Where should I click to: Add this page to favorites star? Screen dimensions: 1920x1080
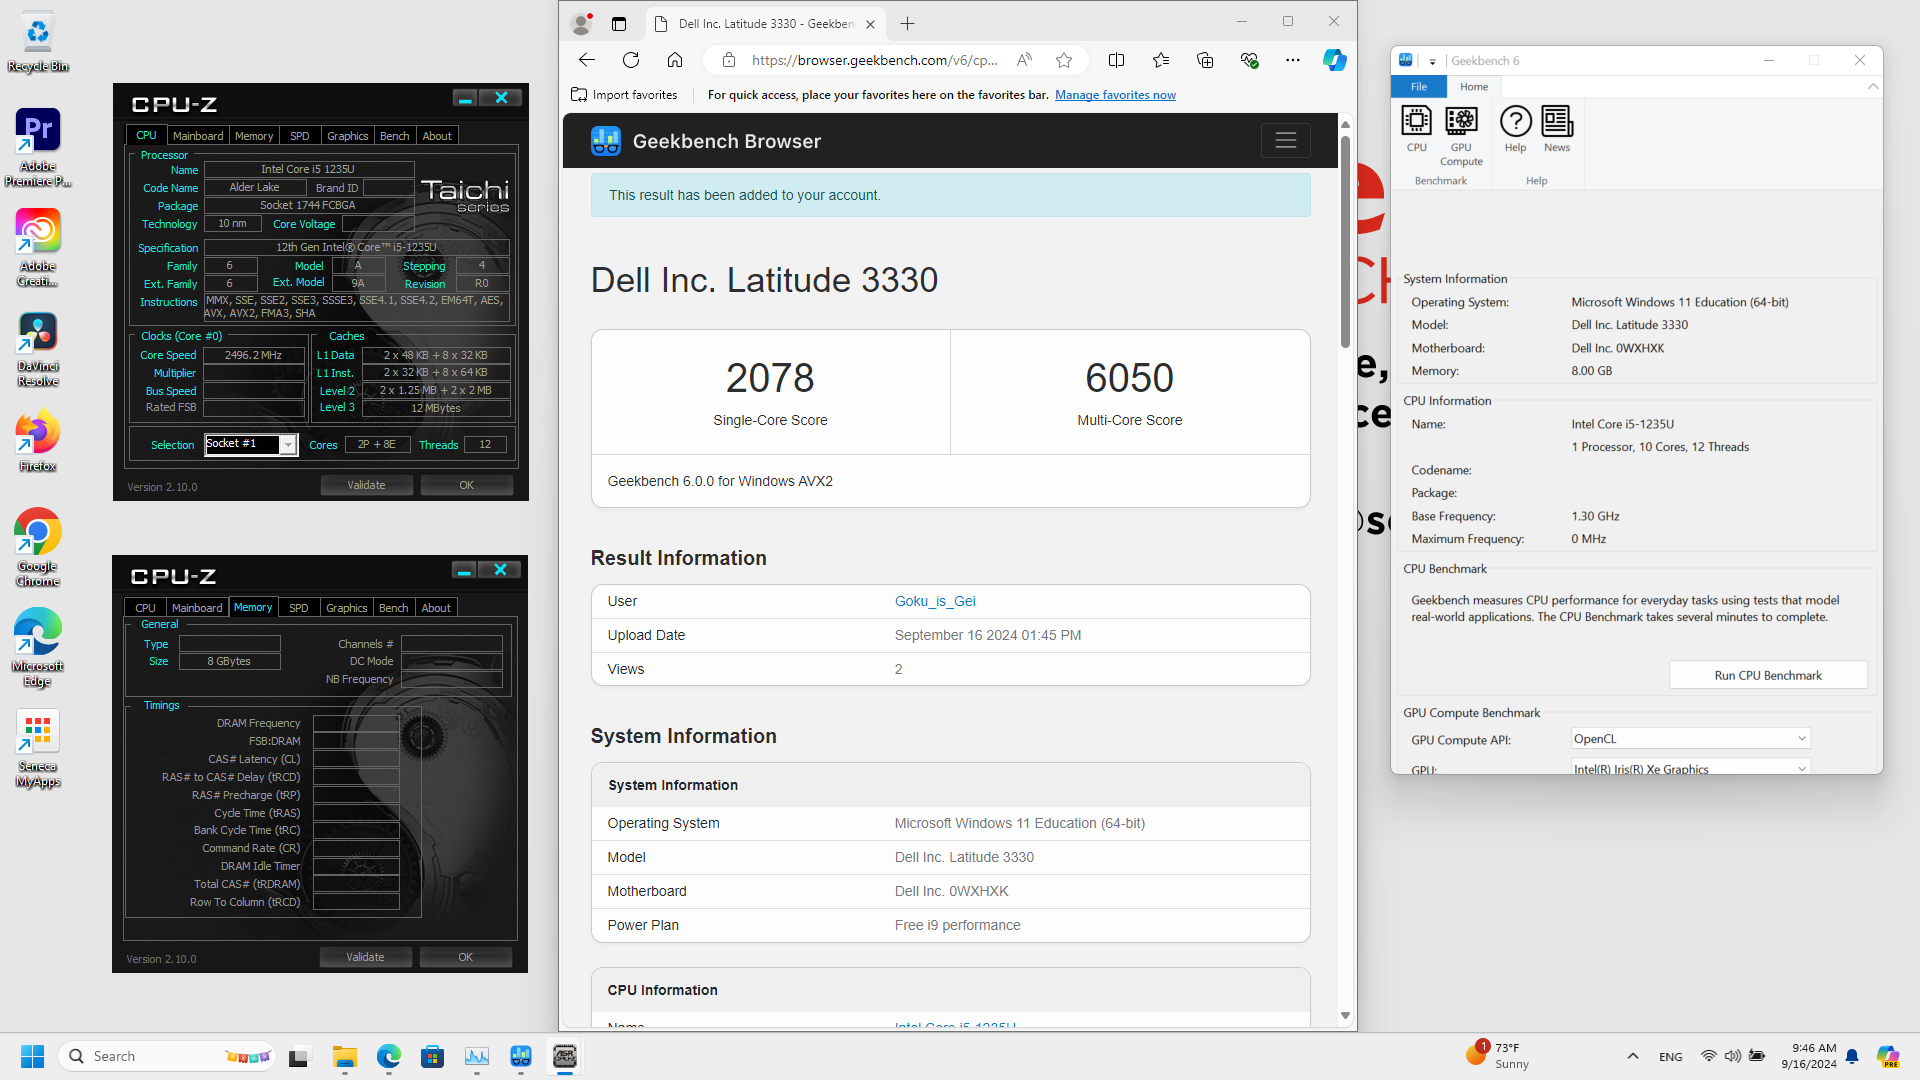(x=1064, y=60)
